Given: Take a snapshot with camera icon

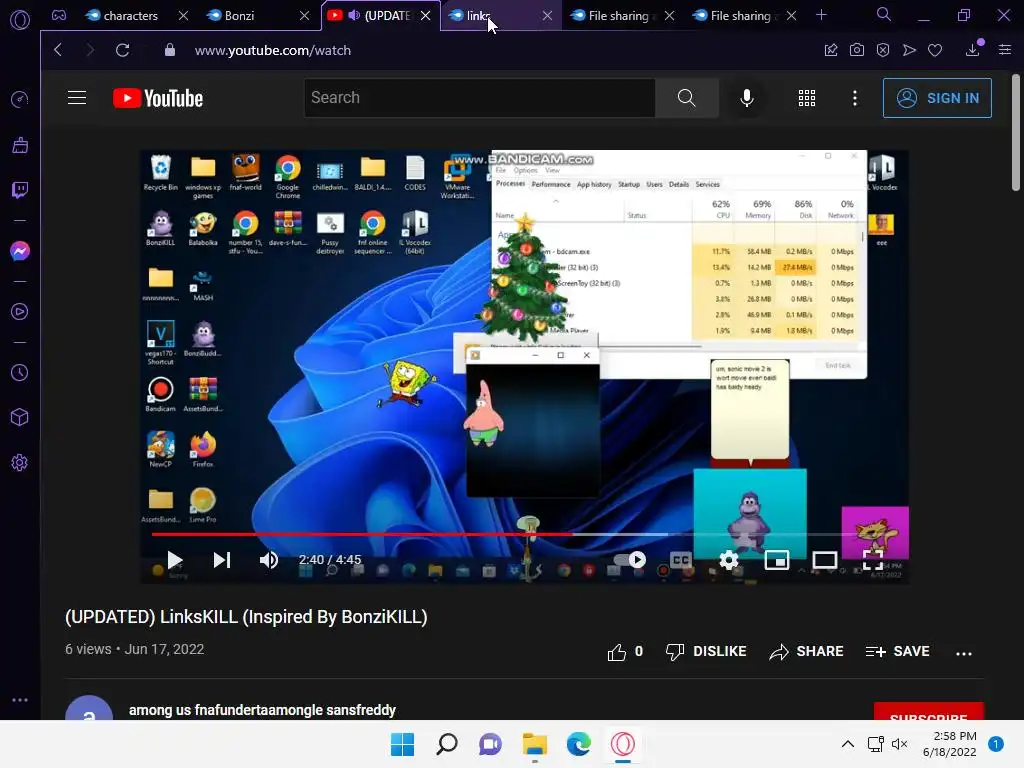Looking at the screenshot, I should click(x=857, y=50).
